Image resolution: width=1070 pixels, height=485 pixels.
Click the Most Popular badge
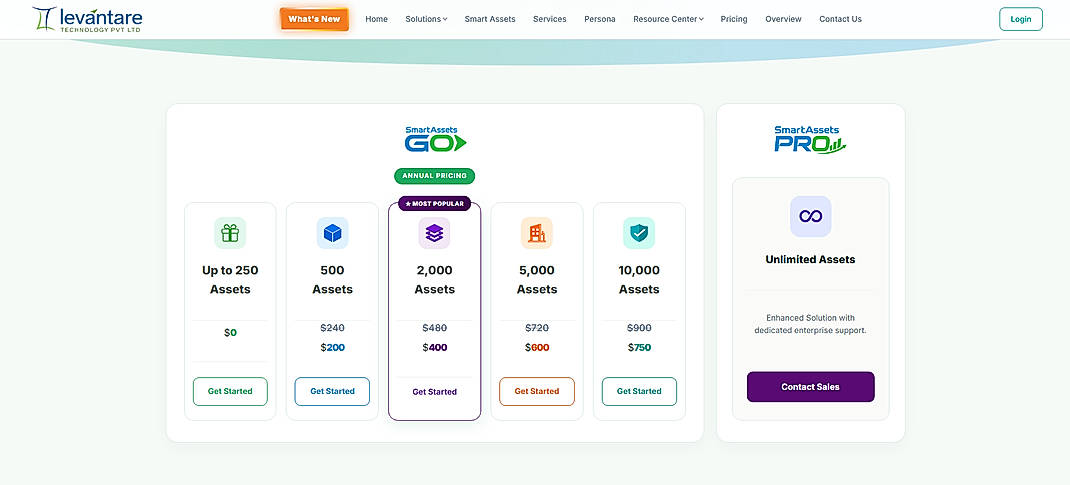coord(435,203)
